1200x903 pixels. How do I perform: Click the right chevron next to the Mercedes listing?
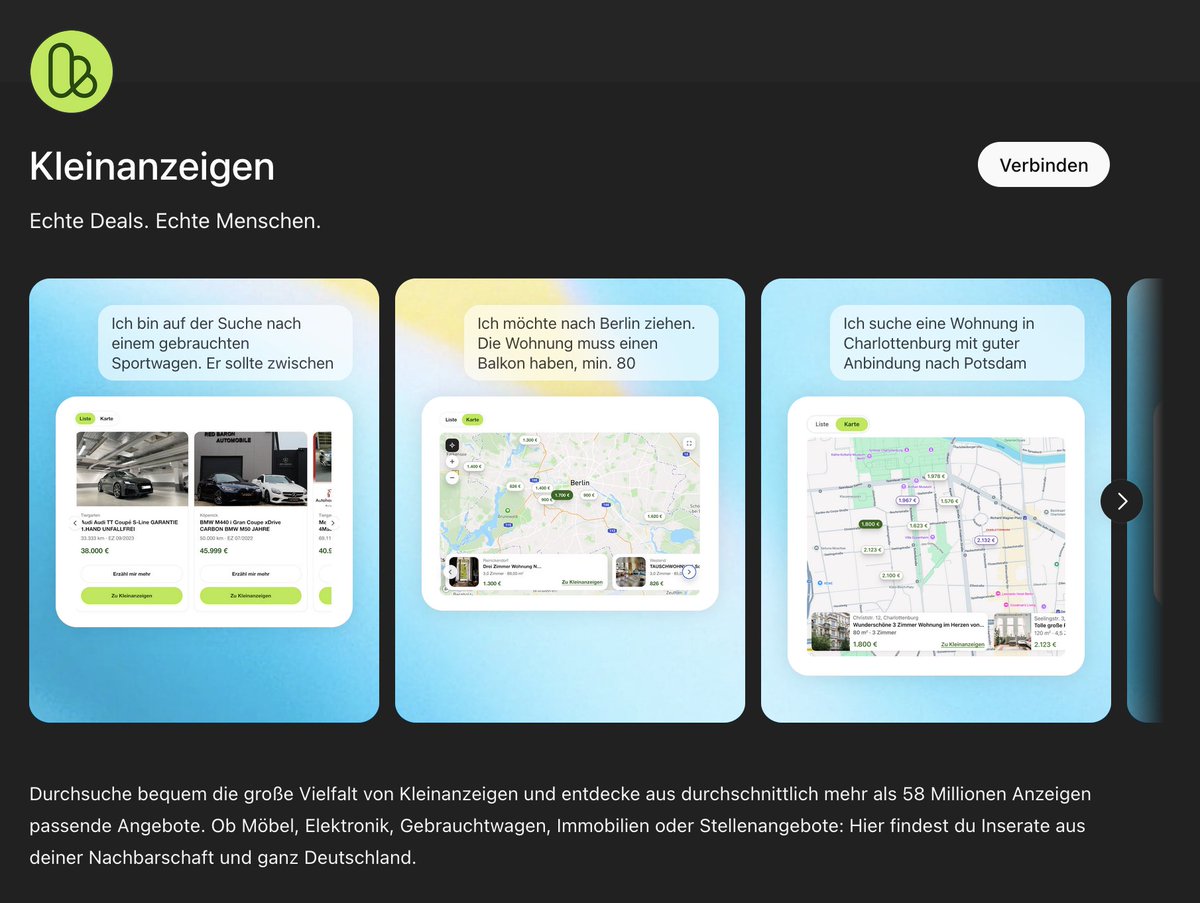[333, 523]
